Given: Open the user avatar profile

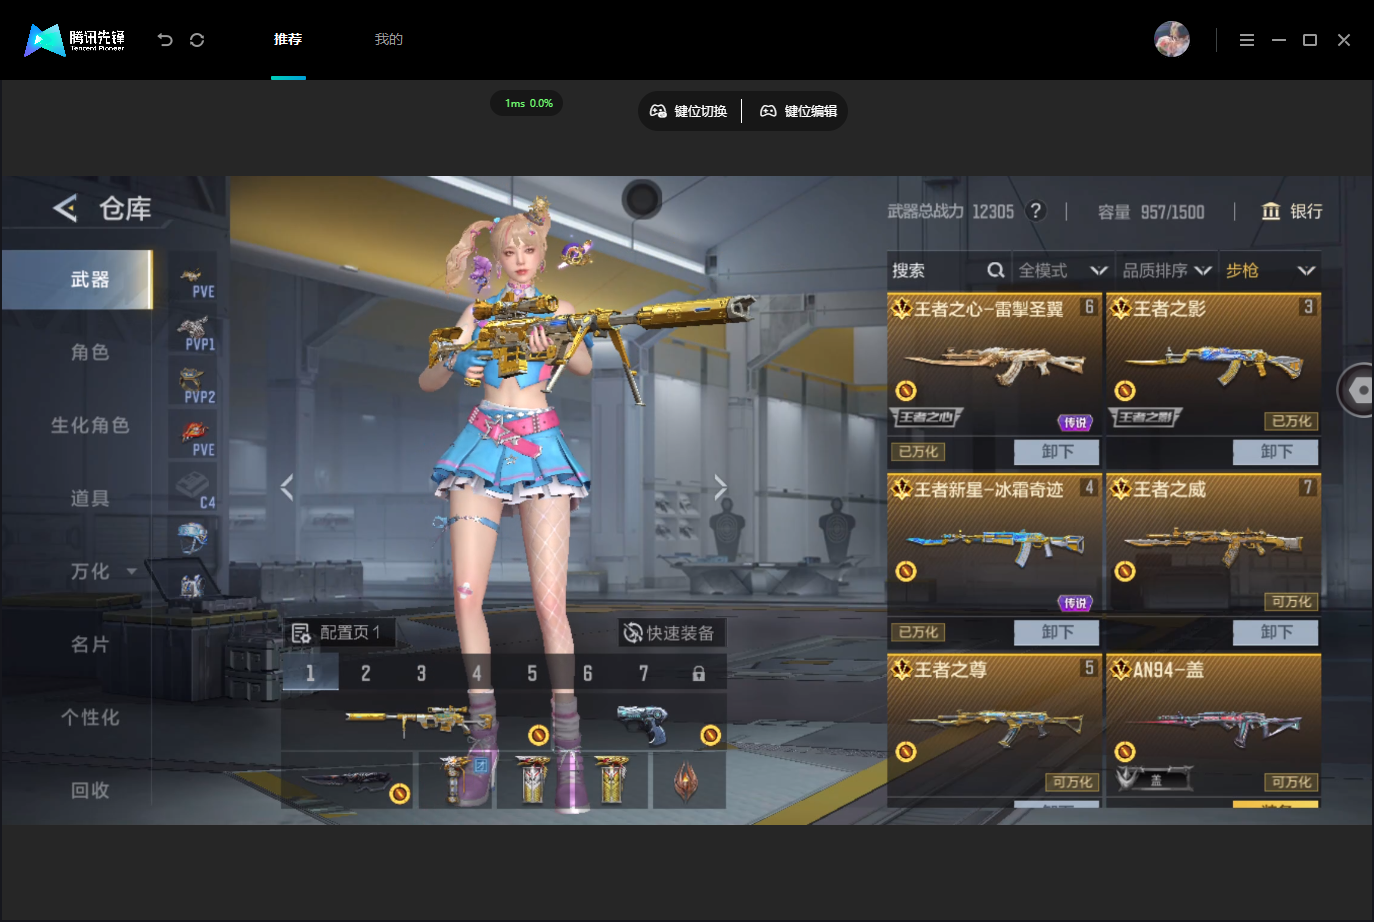Looking at the screenshot, I should pos(1171,40).
